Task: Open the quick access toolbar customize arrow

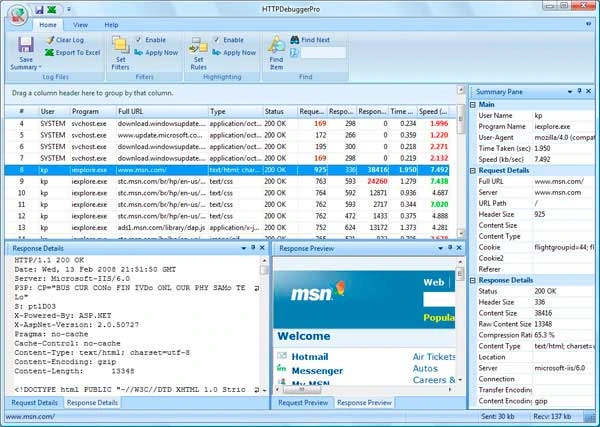Action: click(69, 9)
